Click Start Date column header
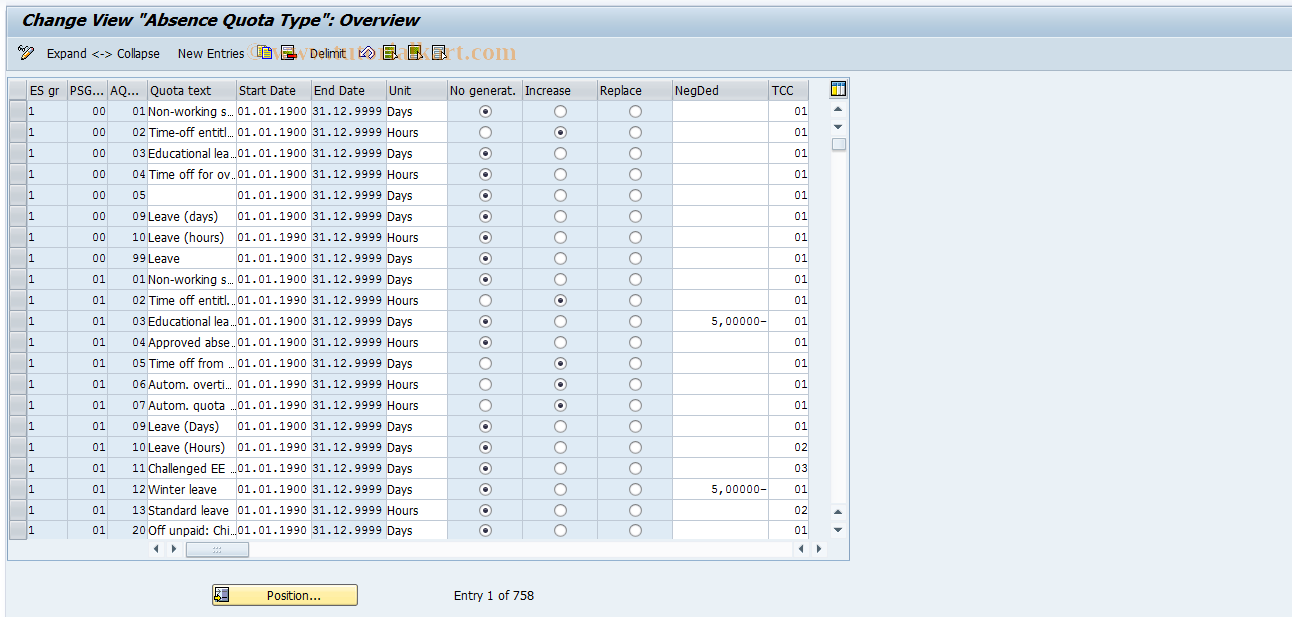Screen dimensions: 1292x617 (274, 90)
